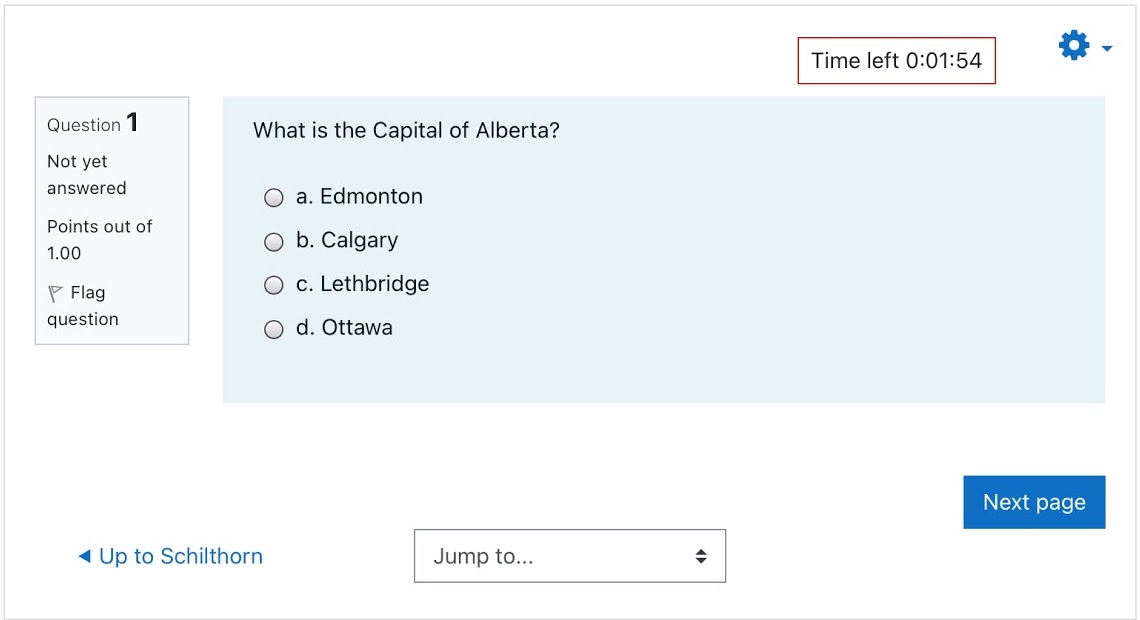Click the Flag question link

(83, 306)
